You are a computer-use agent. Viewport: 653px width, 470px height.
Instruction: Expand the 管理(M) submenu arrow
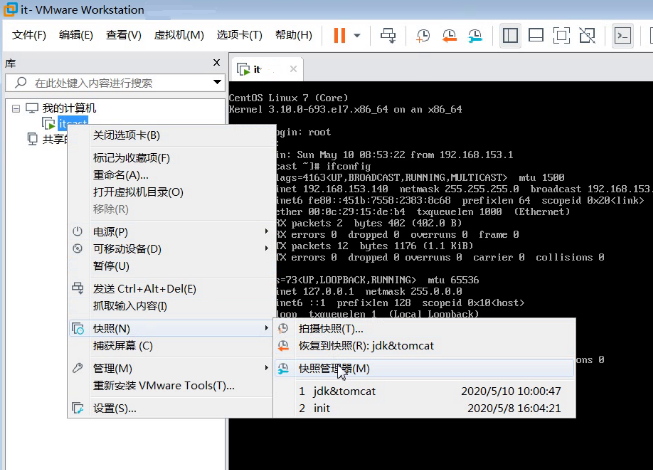point(267,368)
